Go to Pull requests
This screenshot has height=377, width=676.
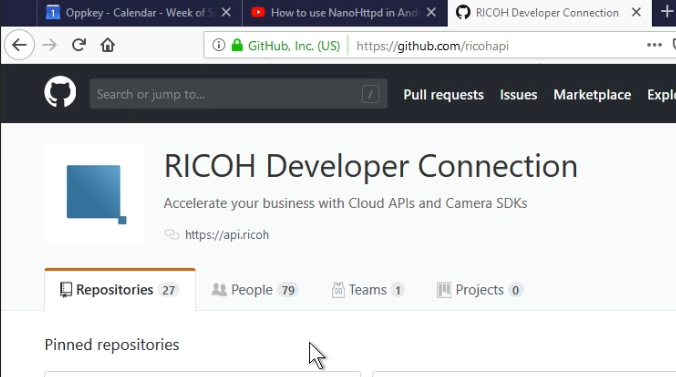pos(443,94)
